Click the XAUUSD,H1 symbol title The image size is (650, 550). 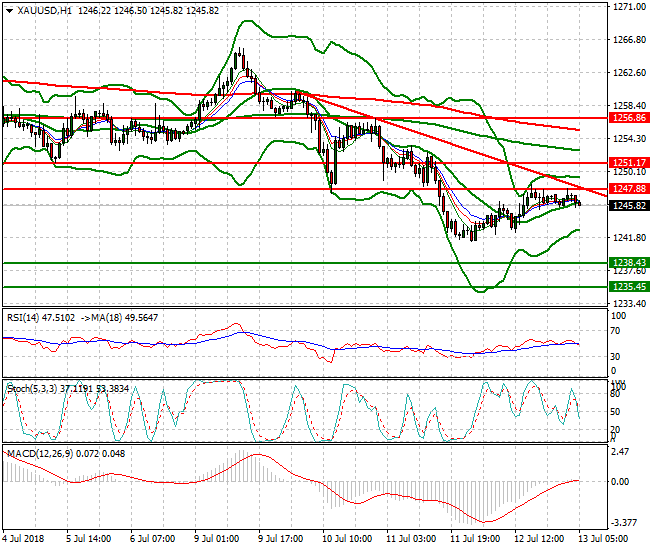tap(40, 10)
